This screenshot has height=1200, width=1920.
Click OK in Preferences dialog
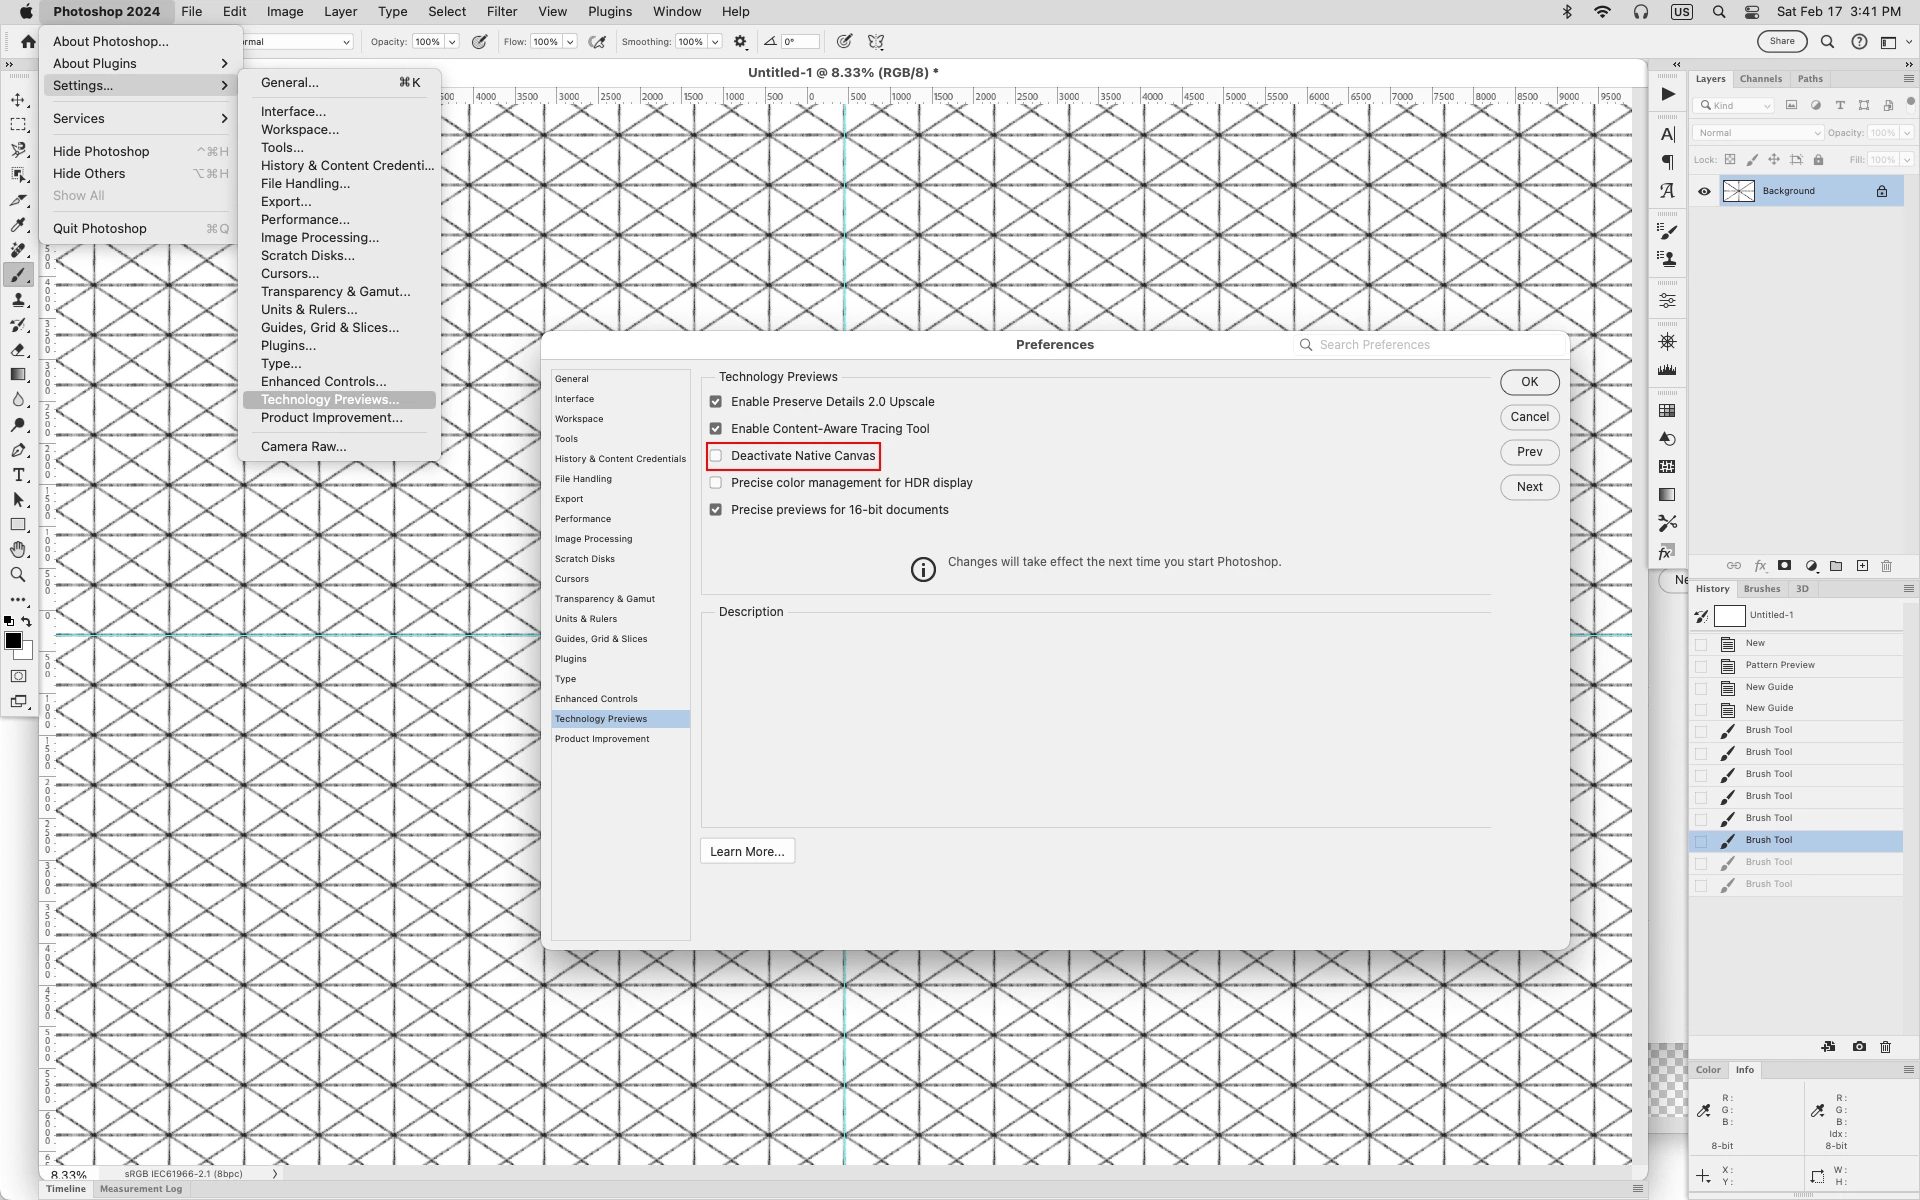[x=1529, y=382]
